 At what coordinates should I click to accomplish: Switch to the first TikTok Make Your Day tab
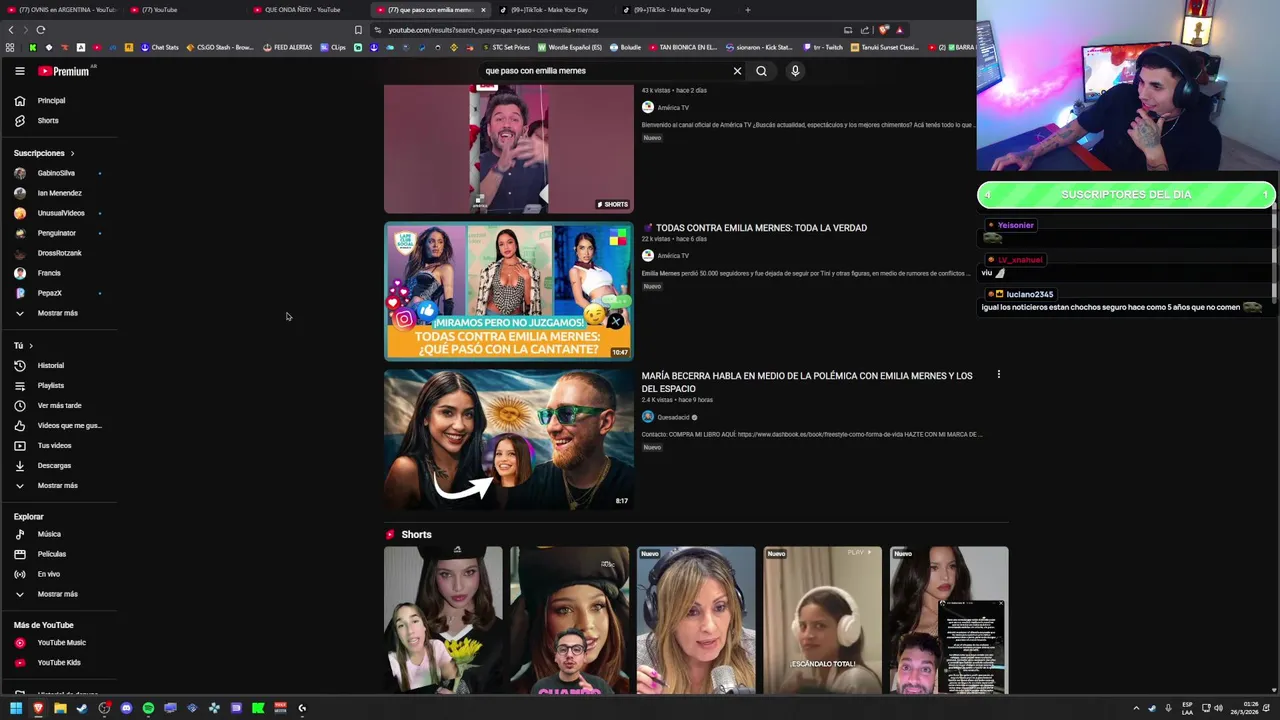click(x=550, y=10)
